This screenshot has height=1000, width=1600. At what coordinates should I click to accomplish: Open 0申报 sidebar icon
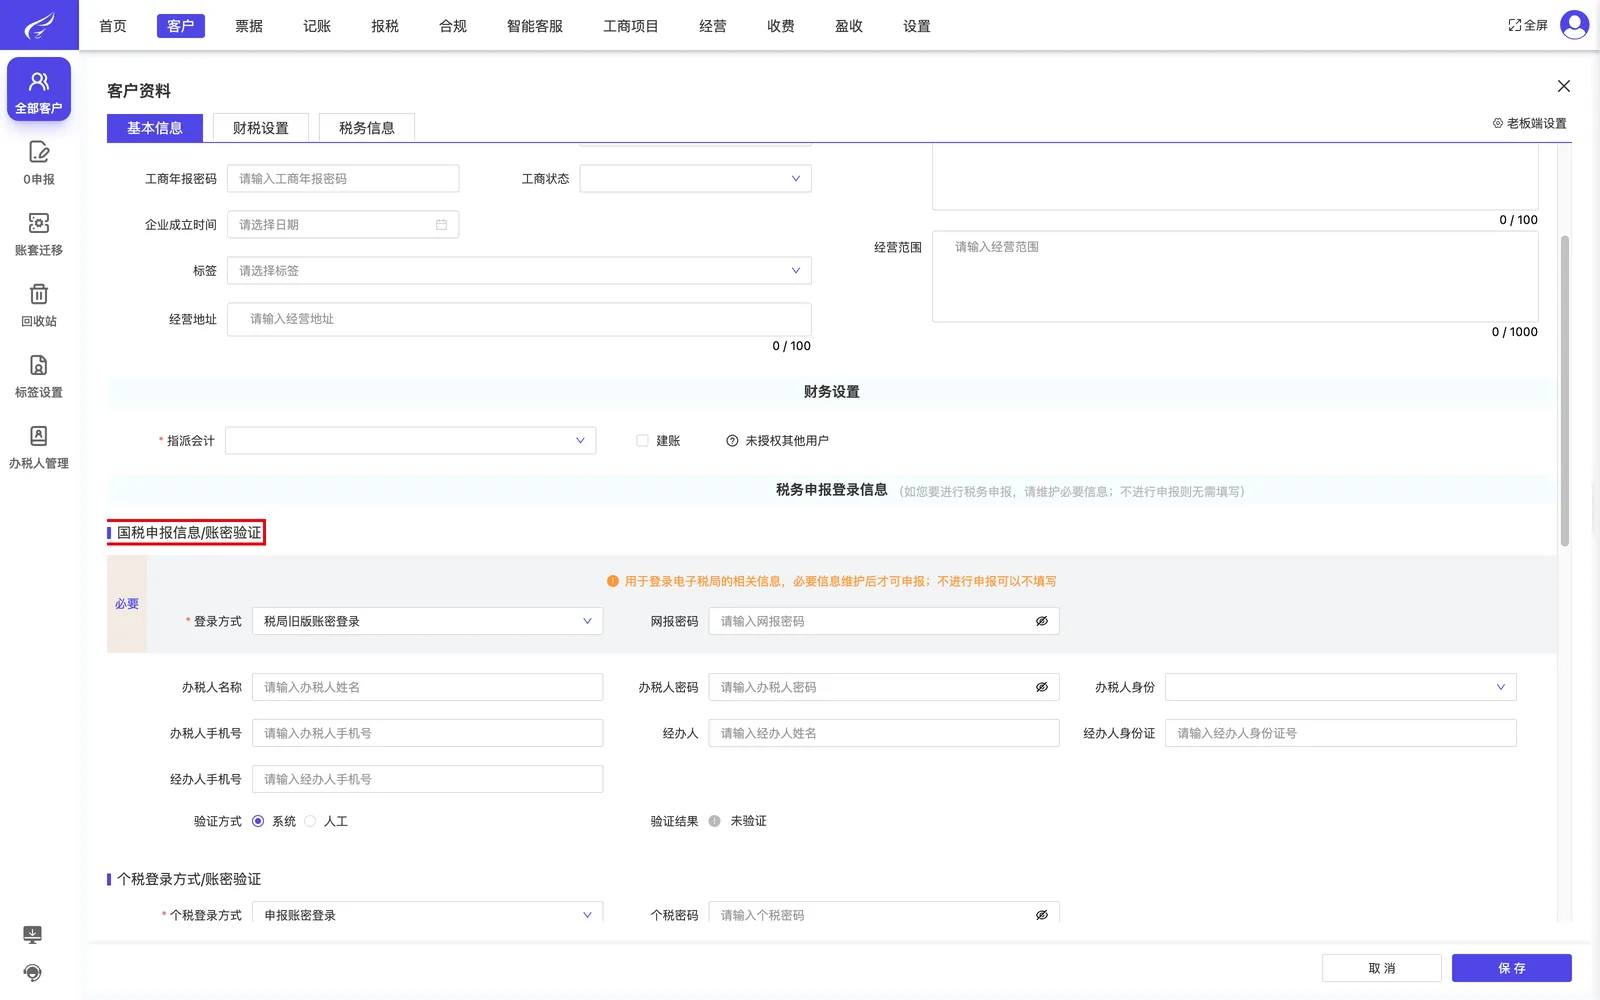pyautogui.click(x=39, y=163)
